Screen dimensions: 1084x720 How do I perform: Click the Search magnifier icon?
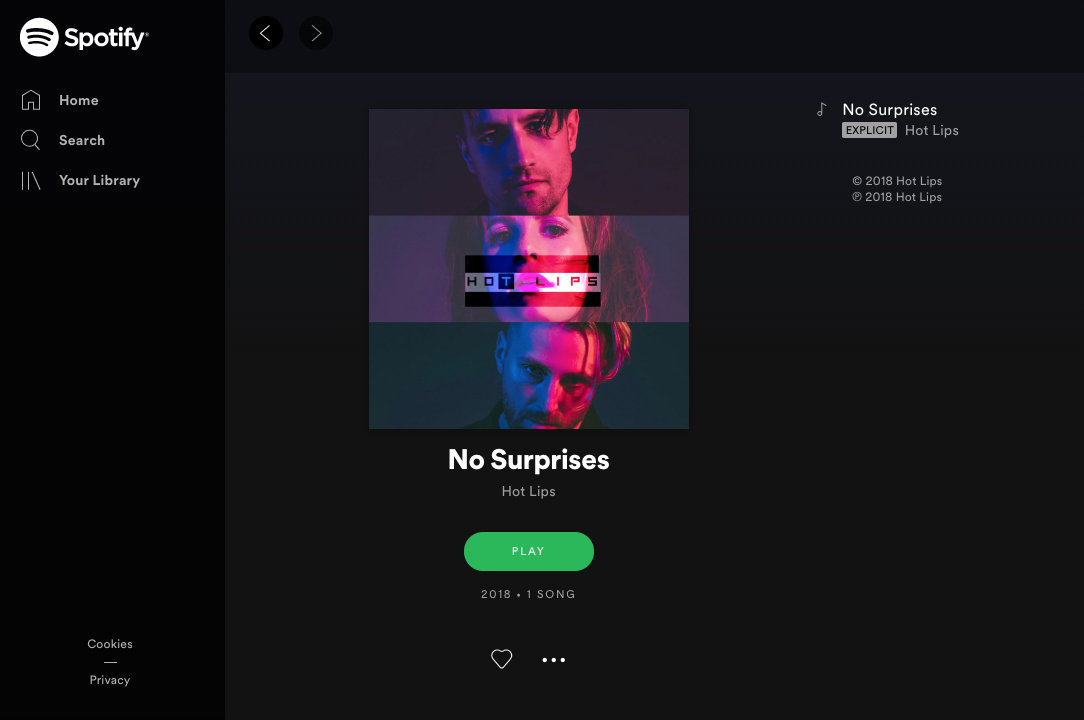pyautogui.click(x=30, y=140)
